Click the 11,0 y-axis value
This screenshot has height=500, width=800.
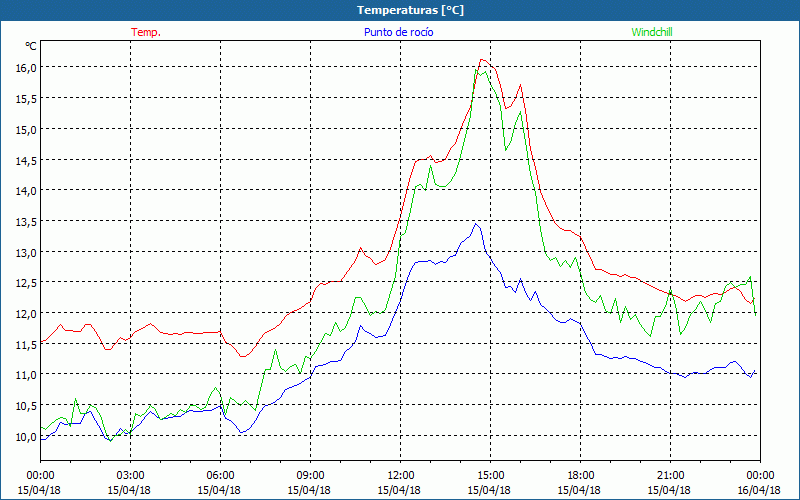(26, 374)
